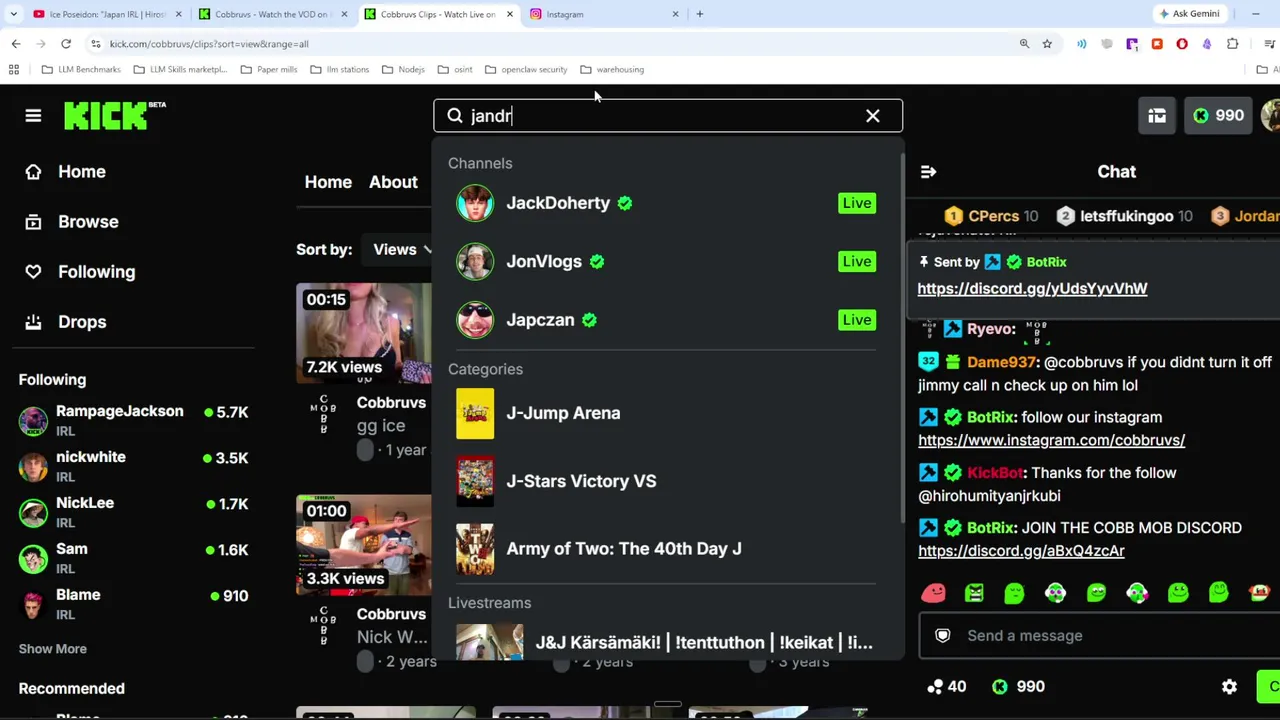The height and width of the screenshot is (720, 1280).
Task: Choose the J-Jump Arena category
Action: (666, 413)
